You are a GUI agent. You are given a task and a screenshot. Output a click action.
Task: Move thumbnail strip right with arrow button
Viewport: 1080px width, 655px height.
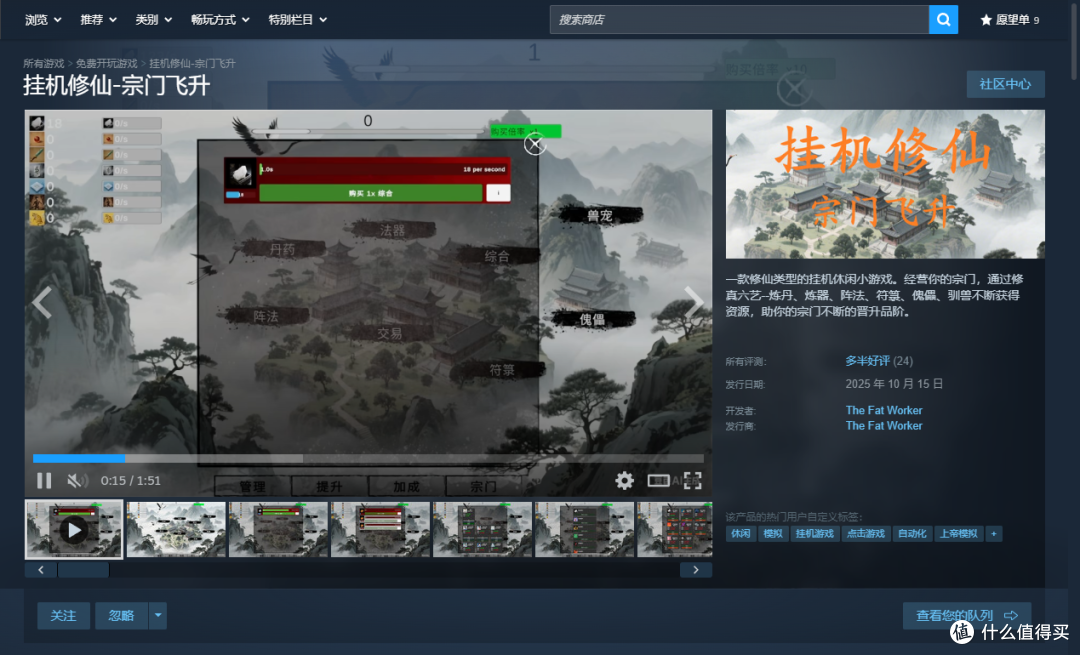(696, 570)
